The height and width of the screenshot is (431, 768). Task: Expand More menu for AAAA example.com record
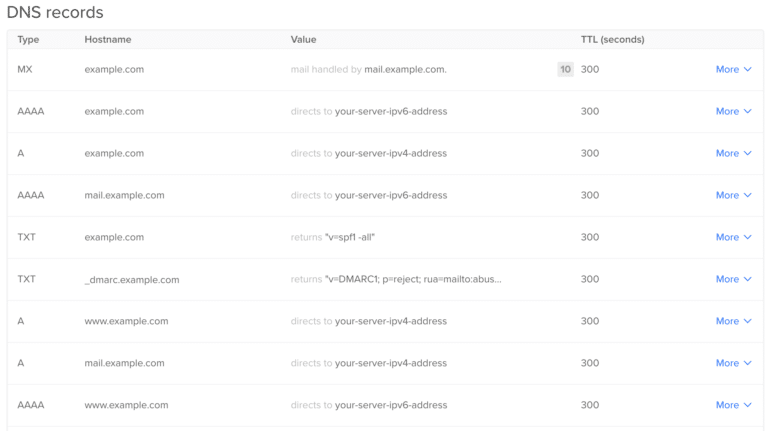click(733, 112)
